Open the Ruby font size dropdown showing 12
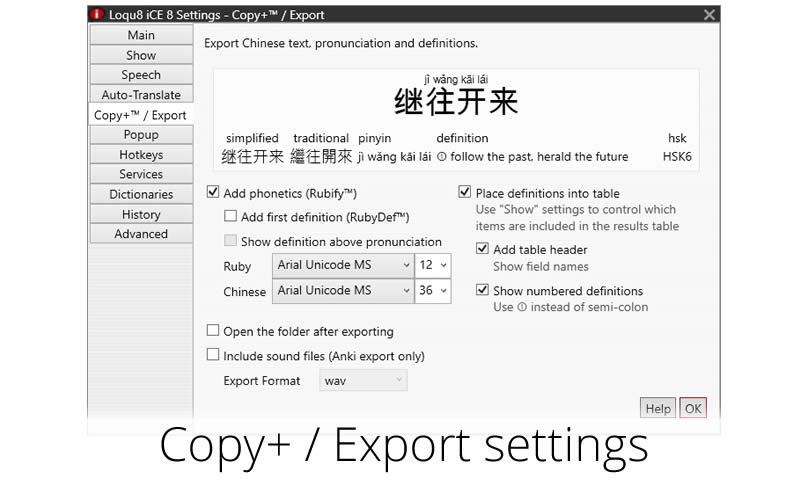808x500 pixels. (433, 265)
